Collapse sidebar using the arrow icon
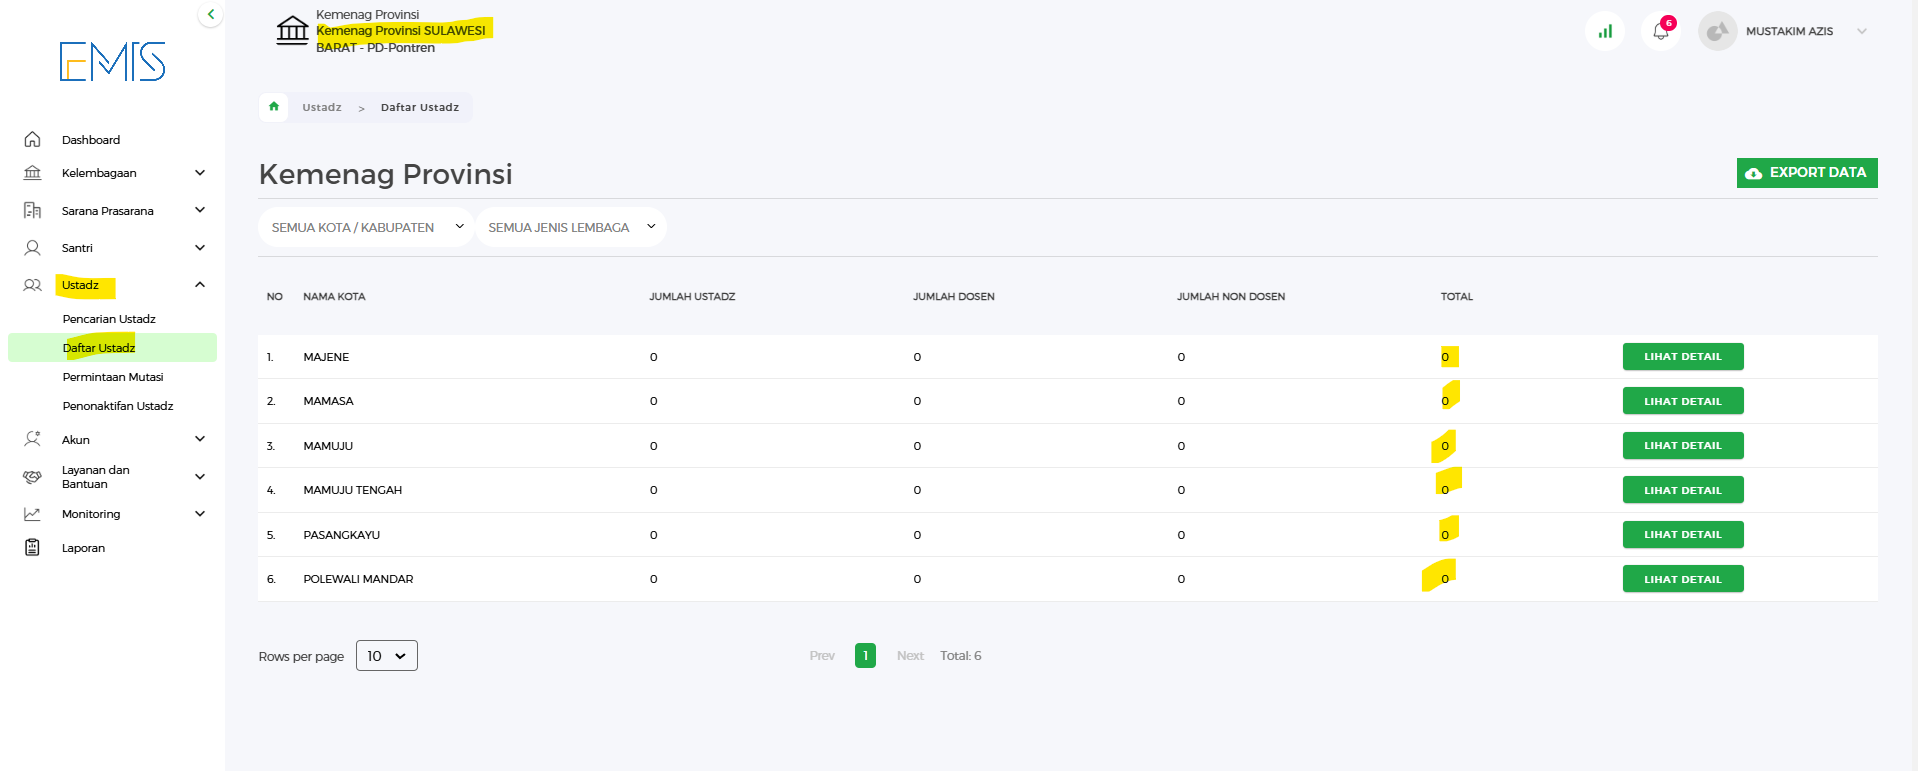1918x771 pixels. [x=210, y=14]
